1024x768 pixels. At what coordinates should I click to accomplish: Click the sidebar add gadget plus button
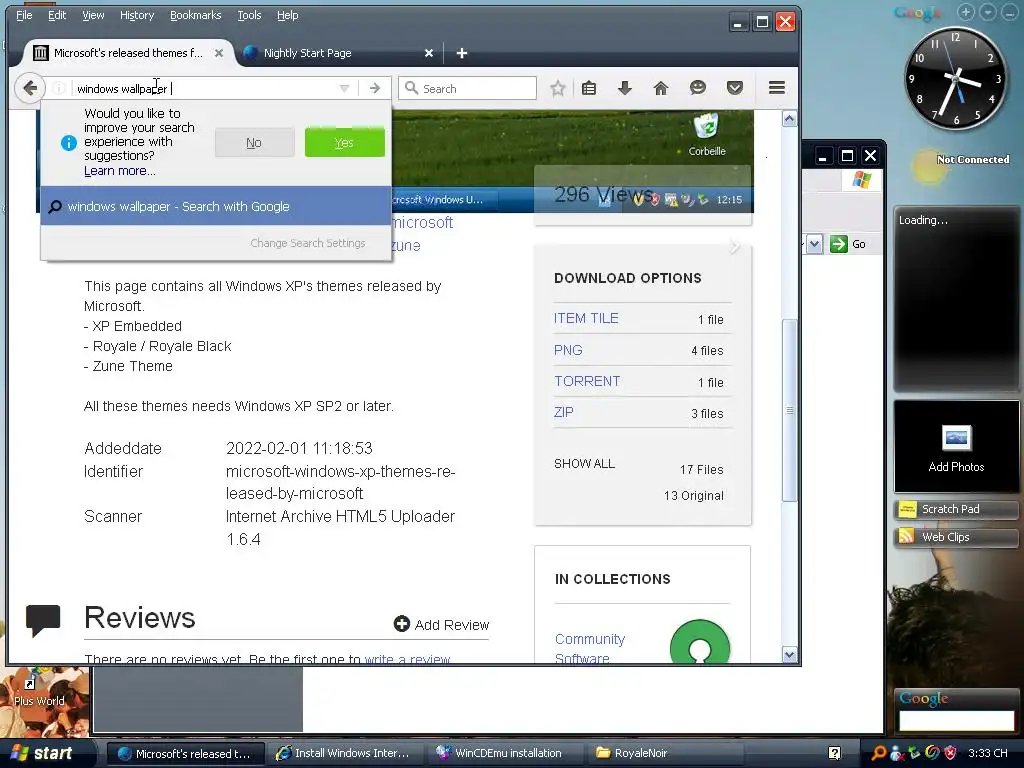click(966, 12)
